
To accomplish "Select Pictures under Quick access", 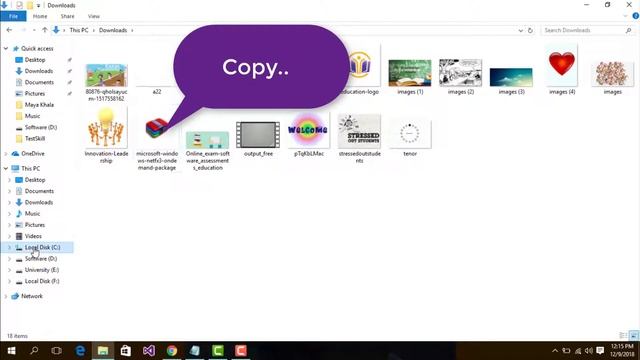I will (x=35, y=93).
